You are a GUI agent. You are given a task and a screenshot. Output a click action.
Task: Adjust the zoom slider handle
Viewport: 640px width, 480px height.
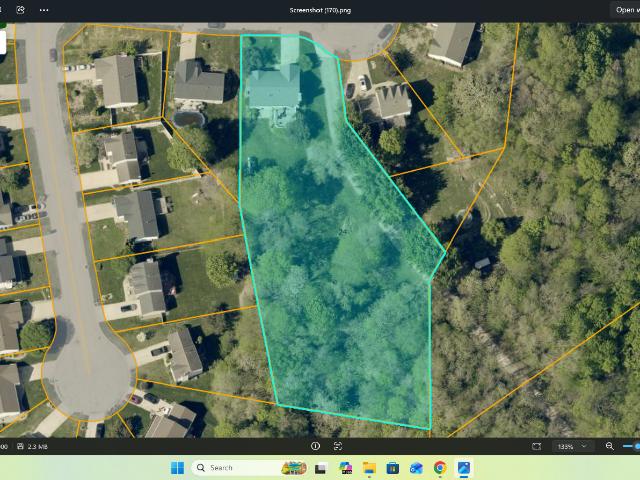point(636,447)
